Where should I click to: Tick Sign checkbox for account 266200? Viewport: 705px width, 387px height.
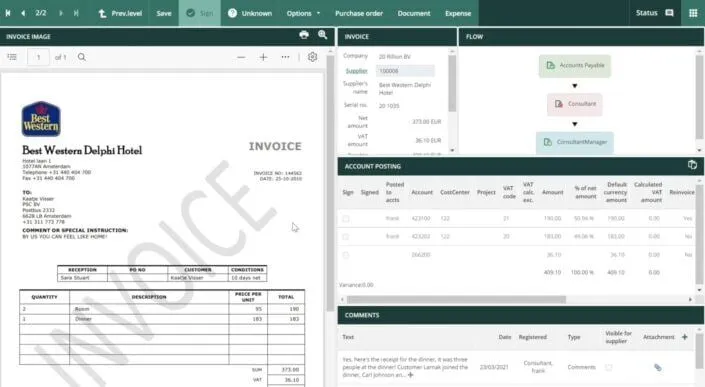coord(346,255)
